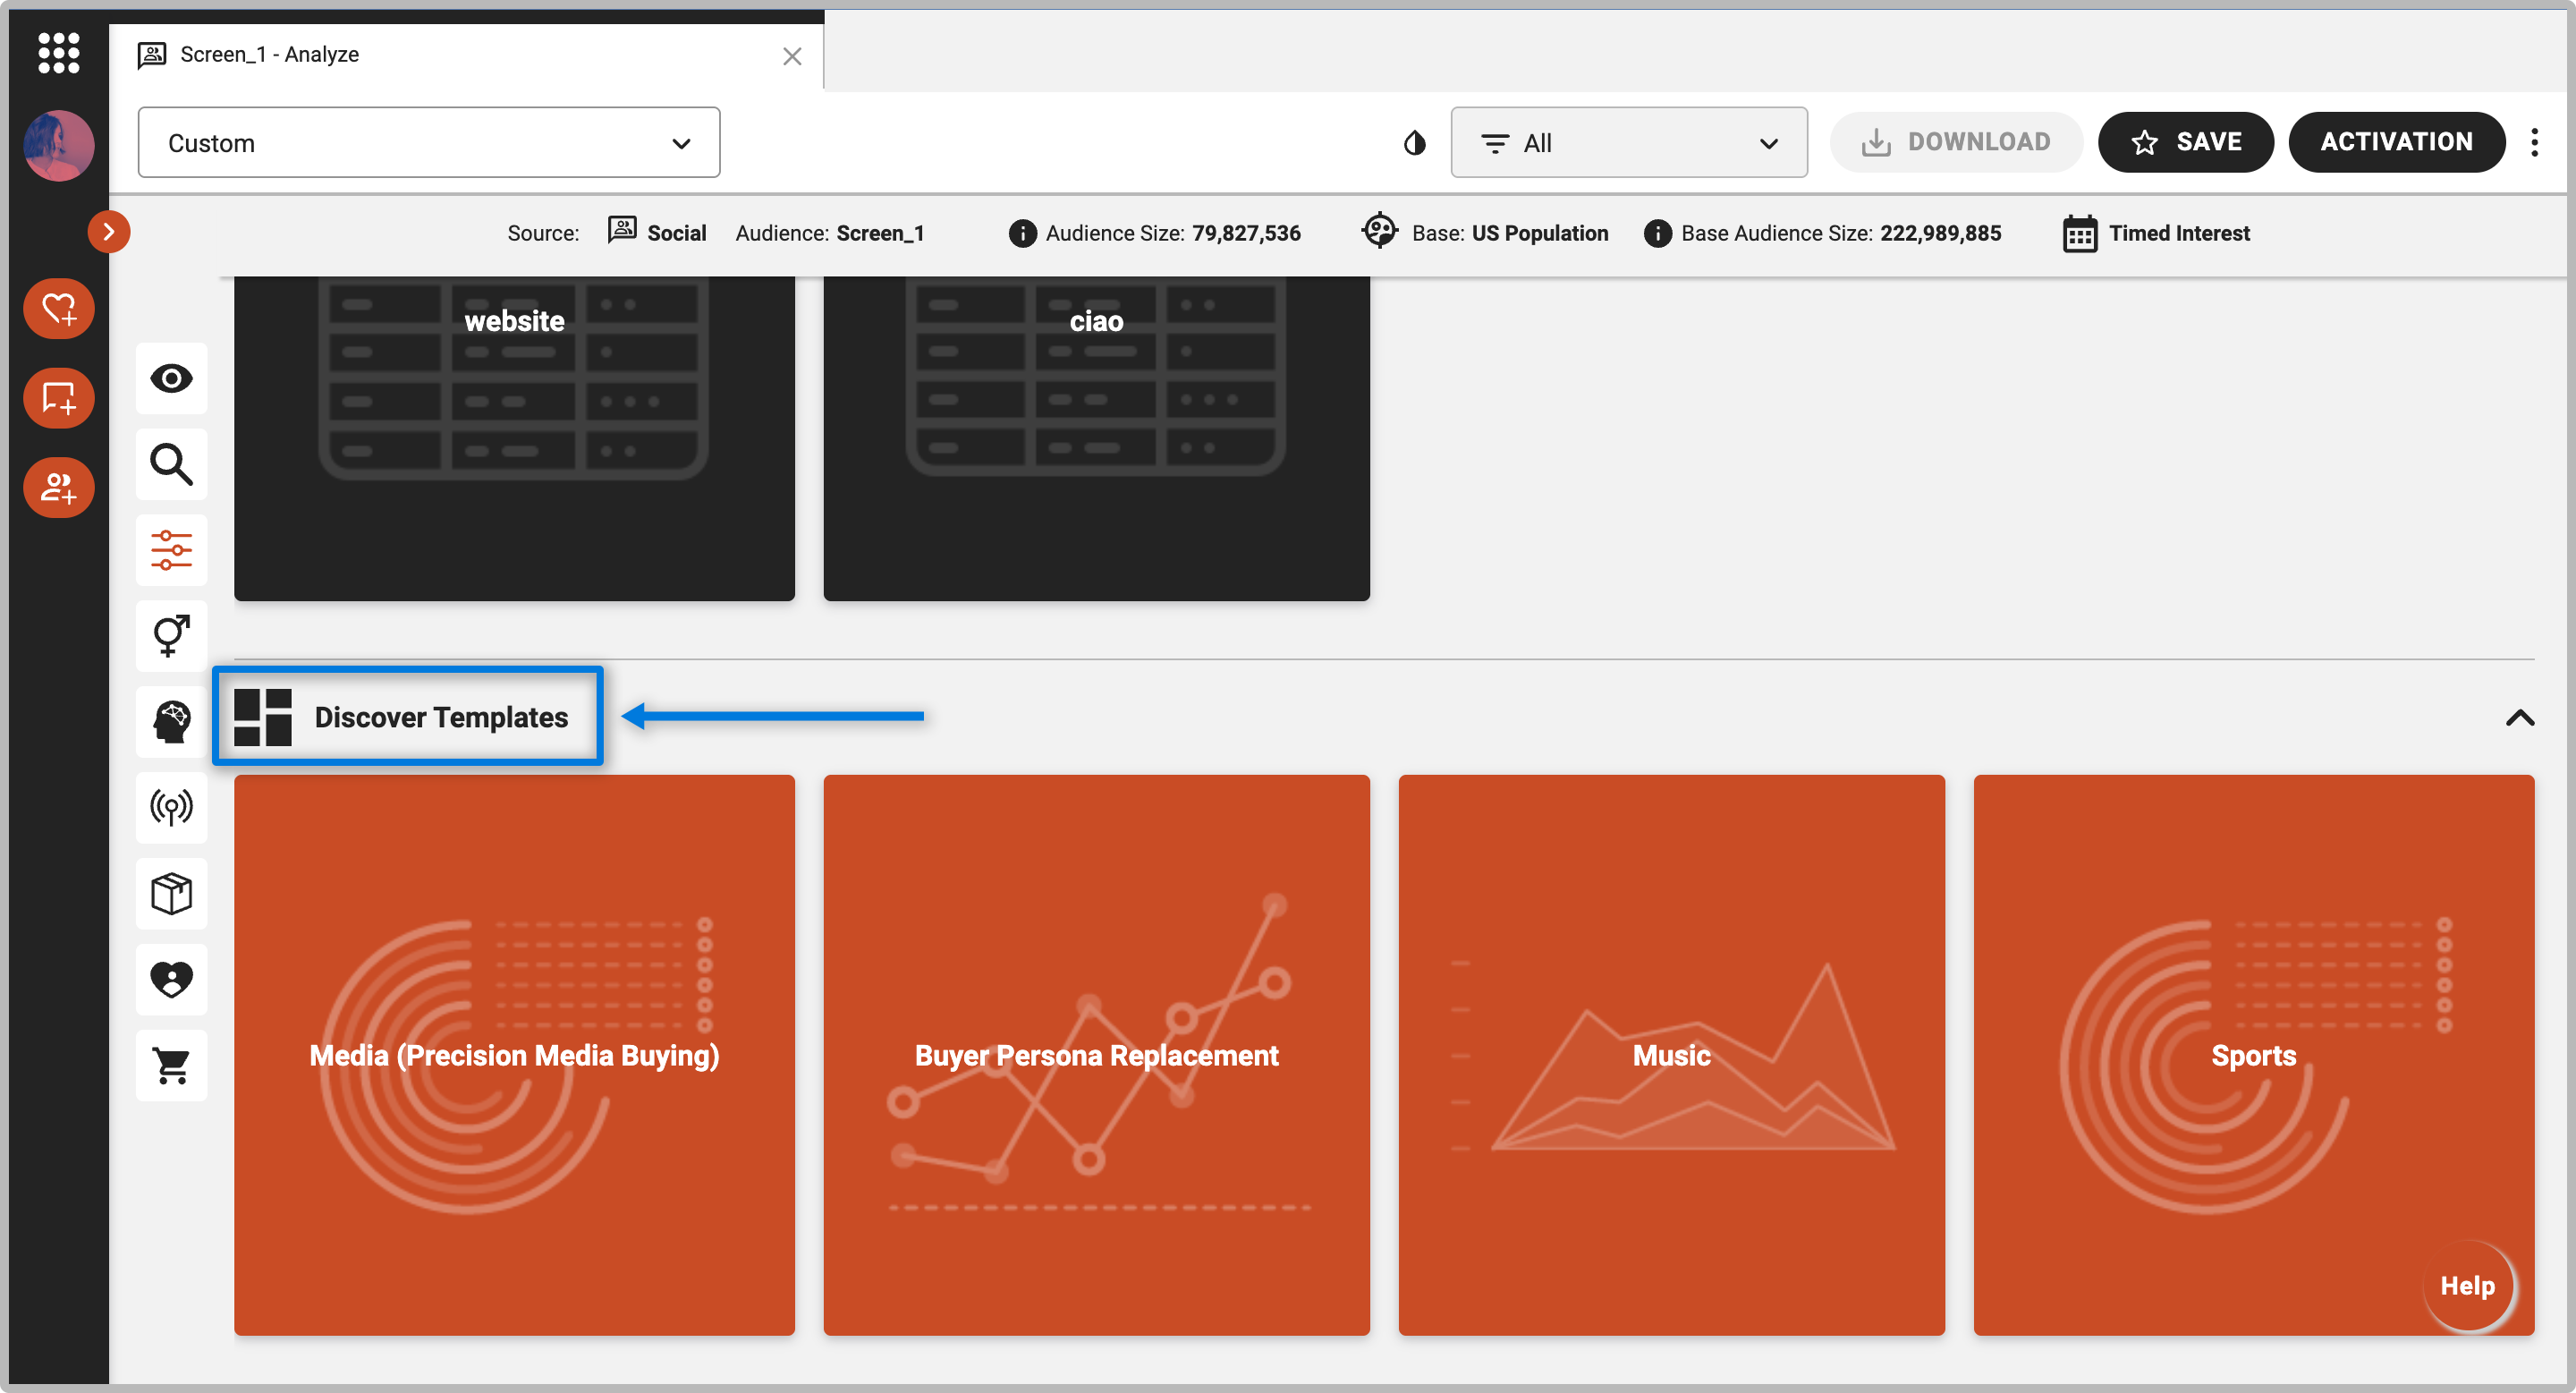Open the apps grid menu icon

click(58, 52)
